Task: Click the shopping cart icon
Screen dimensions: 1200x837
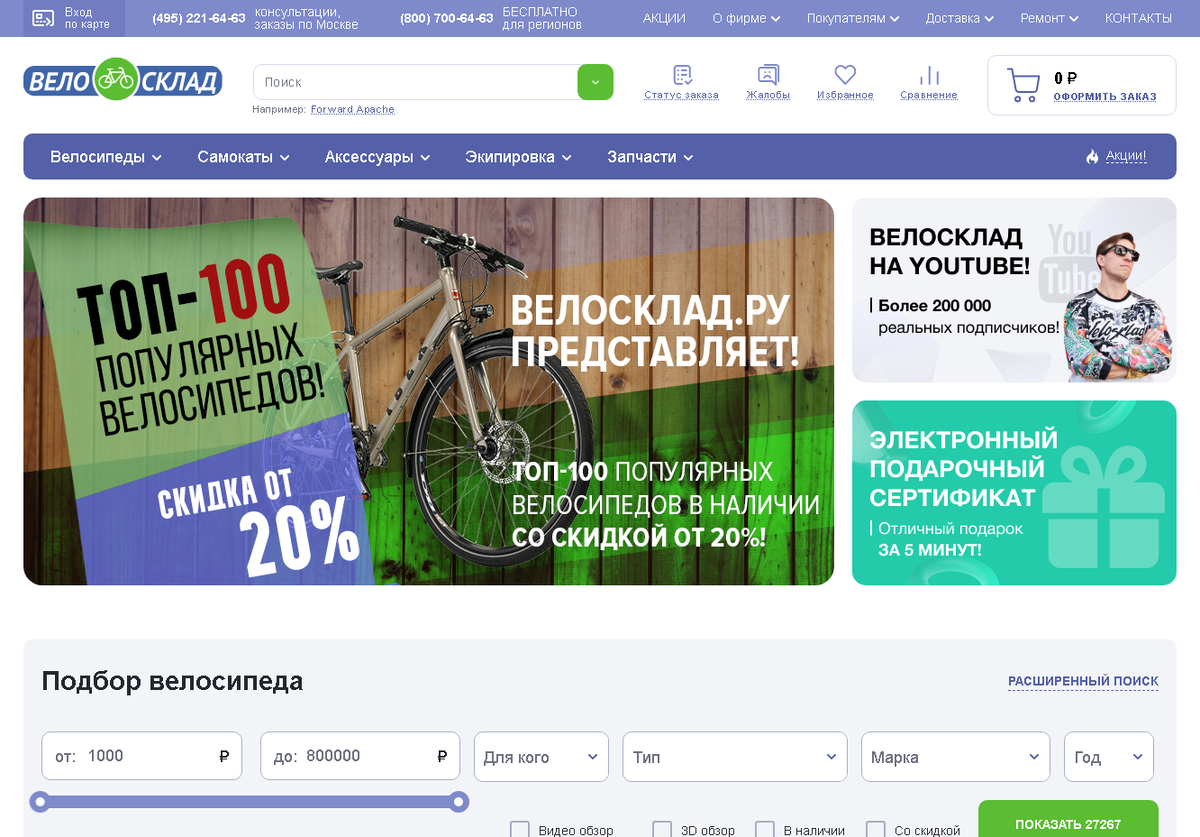Action: coord(1022,85)
